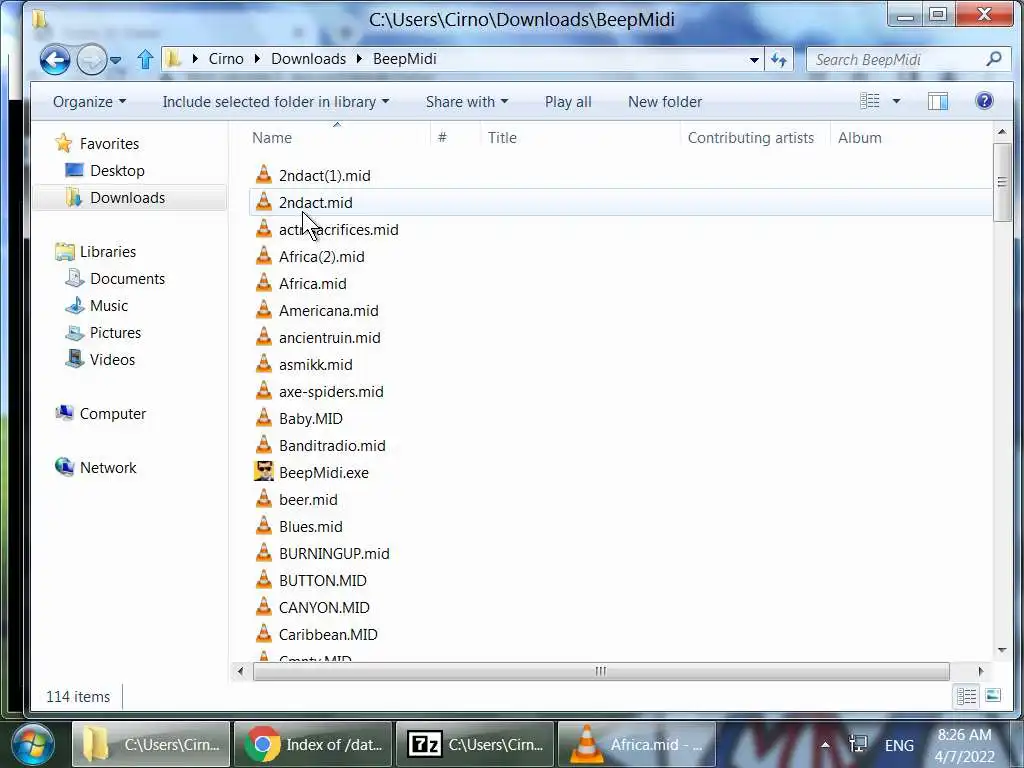1024x768 pixels.
Task: Select BeepMidi in the breadcrumb path
Action: click(x=405, y=59)
